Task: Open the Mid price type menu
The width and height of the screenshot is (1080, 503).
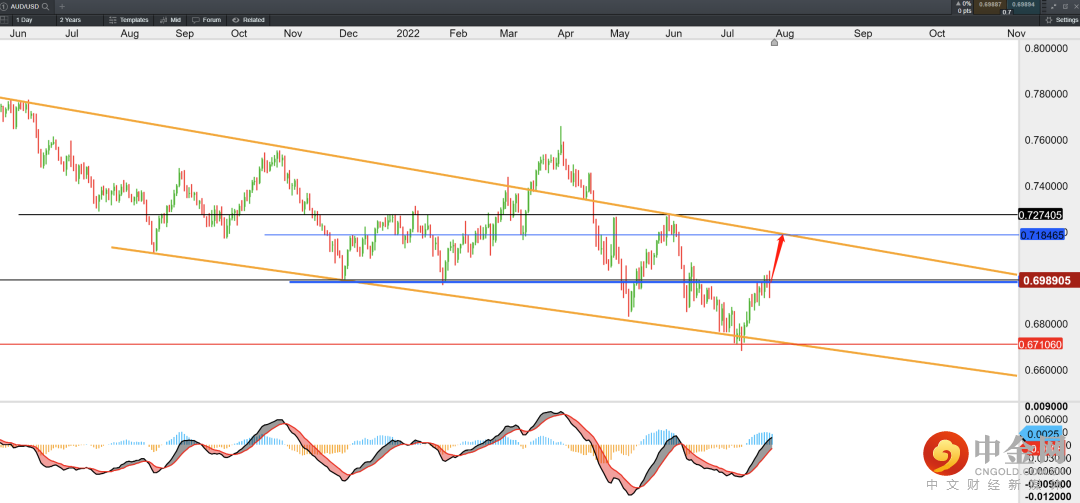Action: 169,20
